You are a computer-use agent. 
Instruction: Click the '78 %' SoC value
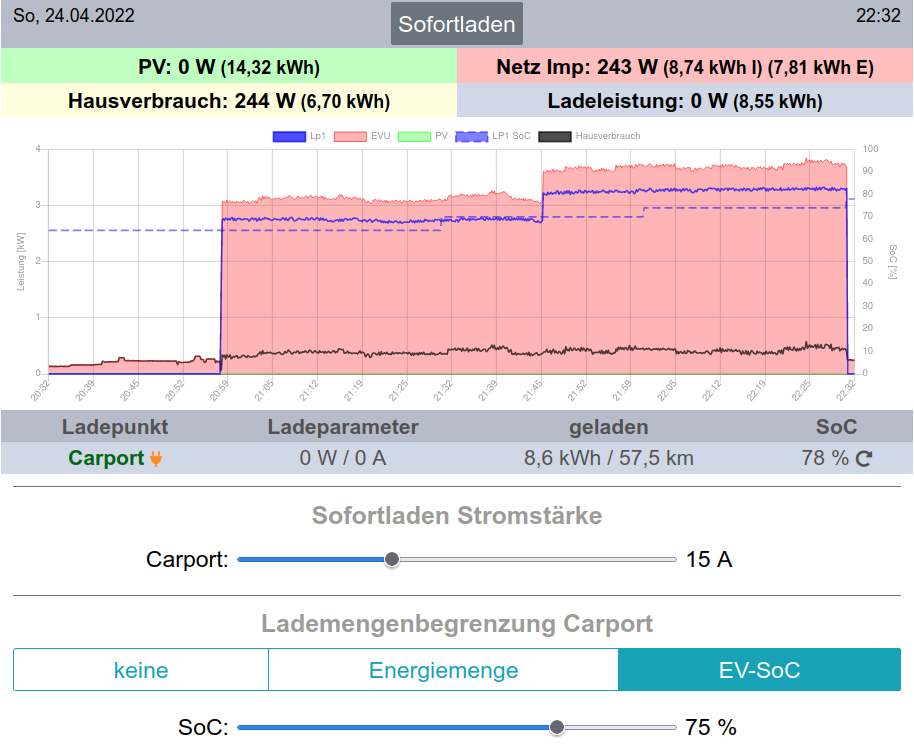coord(825,458)
